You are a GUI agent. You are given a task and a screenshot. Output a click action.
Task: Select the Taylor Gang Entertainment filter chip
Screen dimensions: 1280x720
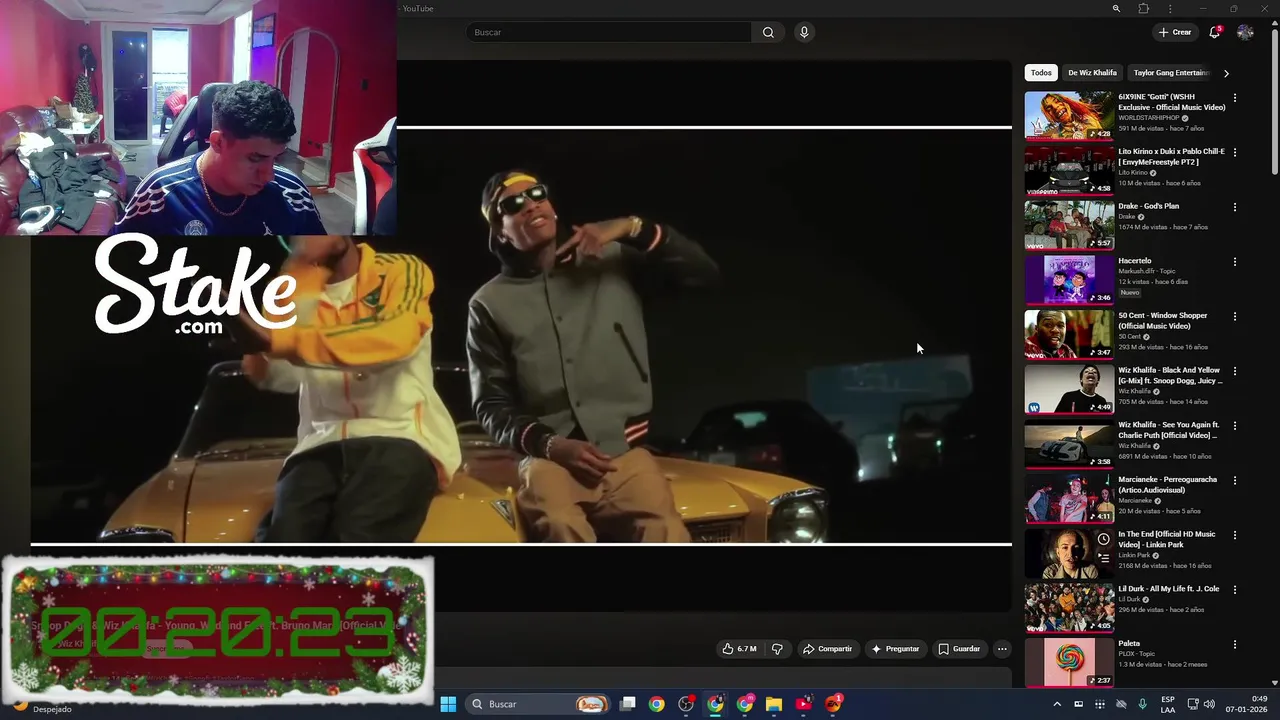click(1171, 73)
